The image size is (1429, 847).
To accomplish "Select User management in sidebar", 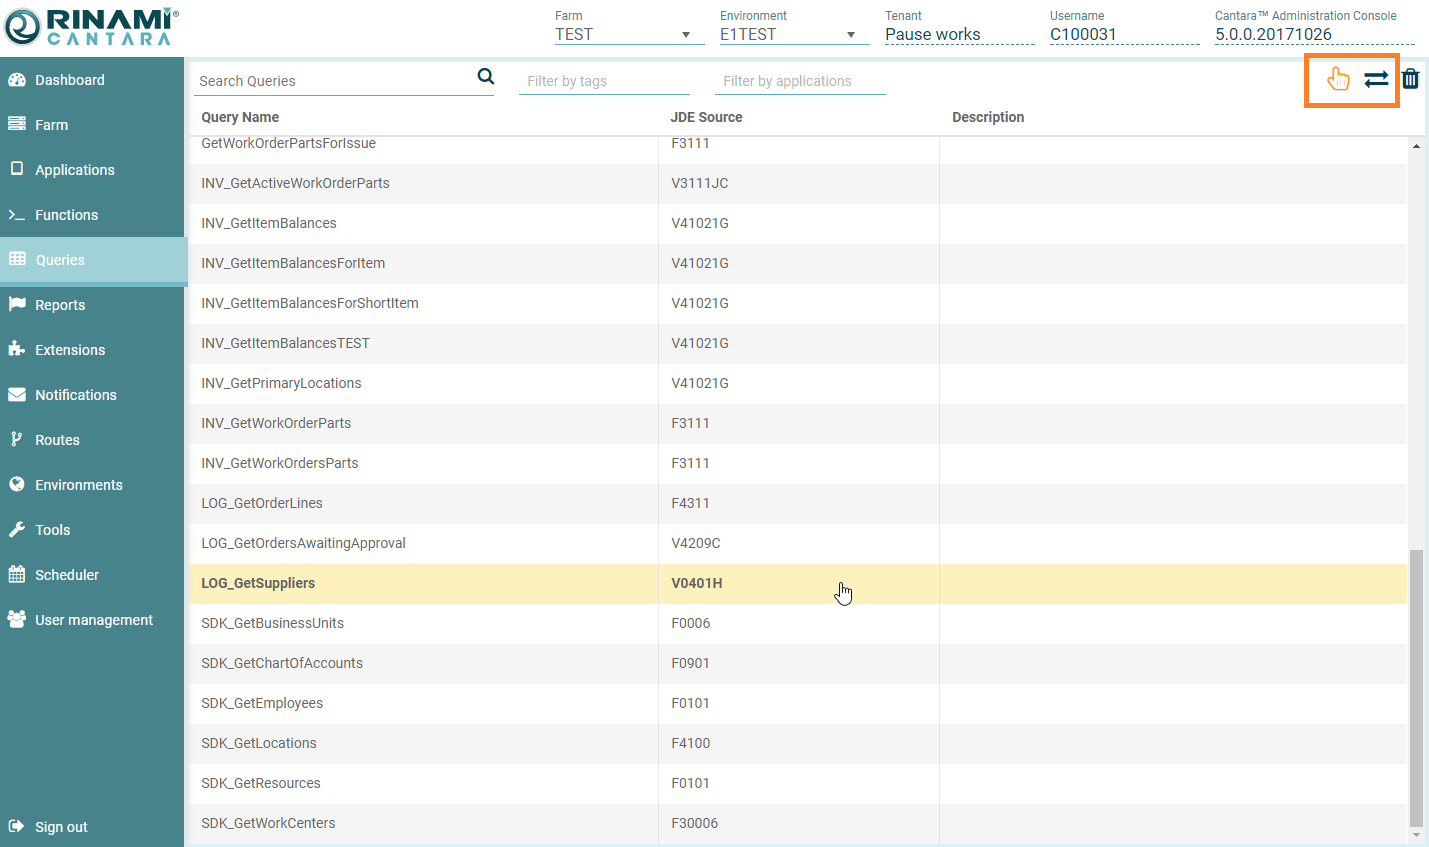I will point(93,620).
